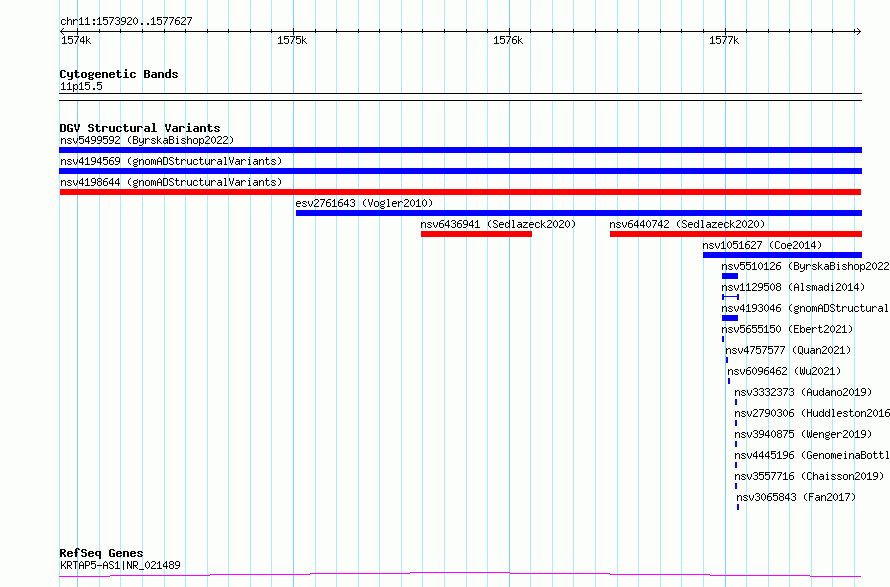Click nsv3557716 (Chaisson2019) label

[x=809, y=476]
